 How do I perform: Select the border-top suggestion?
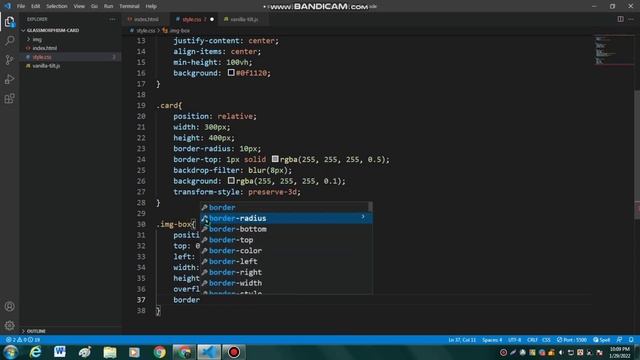click(286, 240)
